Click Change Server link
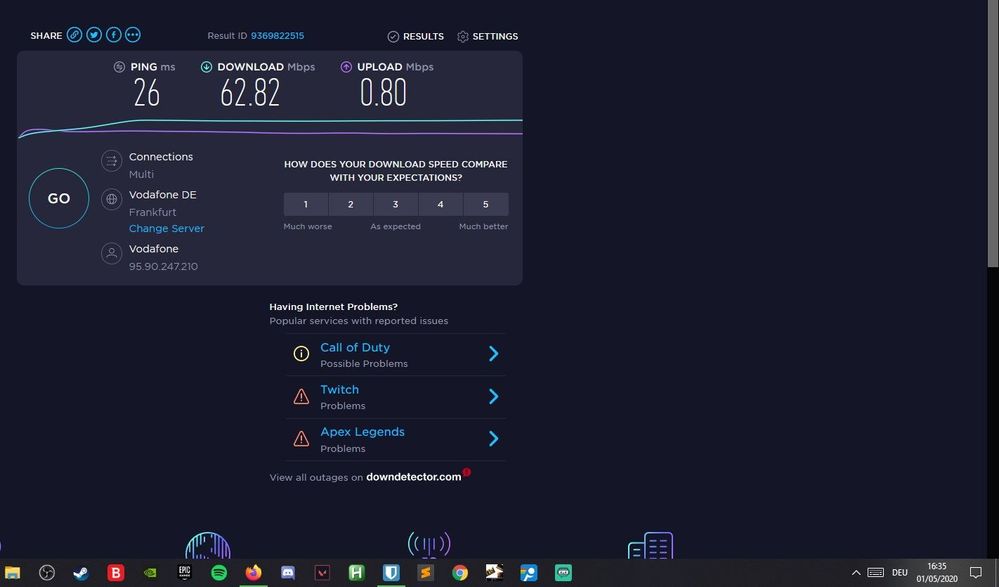This screenshot has height=587, width=999. [x=166, y=228]
